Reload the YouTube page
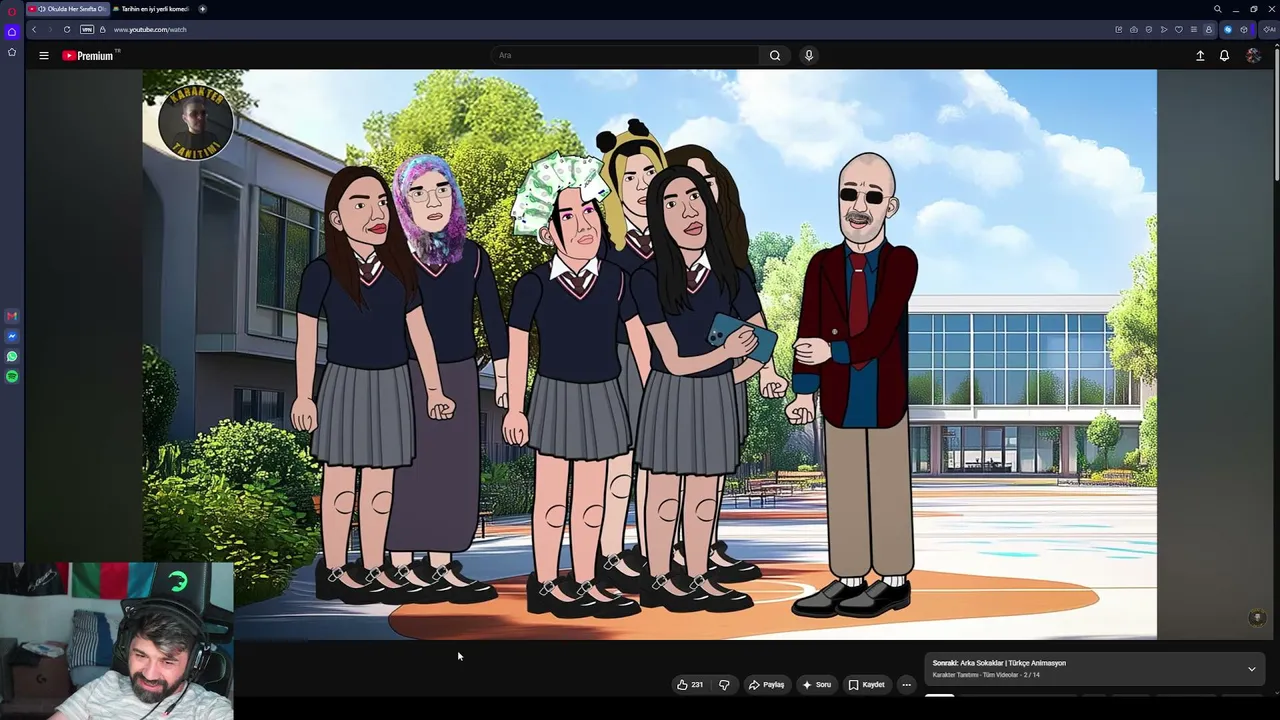This screenshot has height=720, width=1280. point(67,30)
